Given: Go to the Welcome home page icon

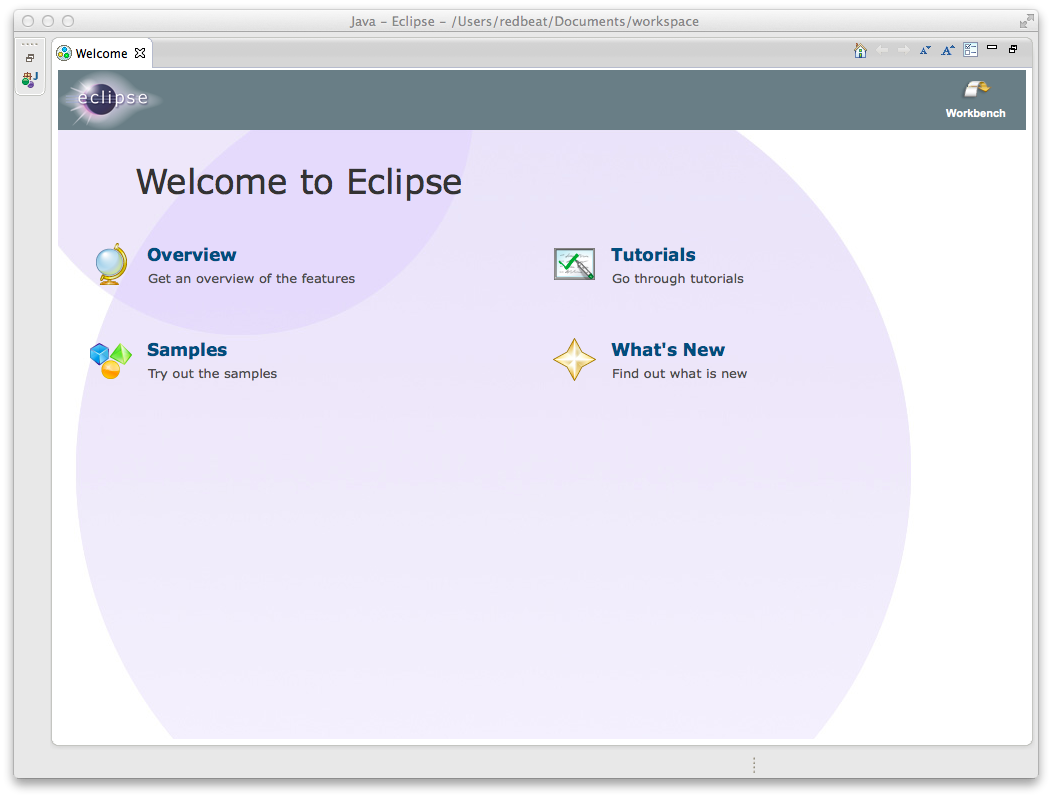Looking at the screenshot, I should tap(860, 50).
